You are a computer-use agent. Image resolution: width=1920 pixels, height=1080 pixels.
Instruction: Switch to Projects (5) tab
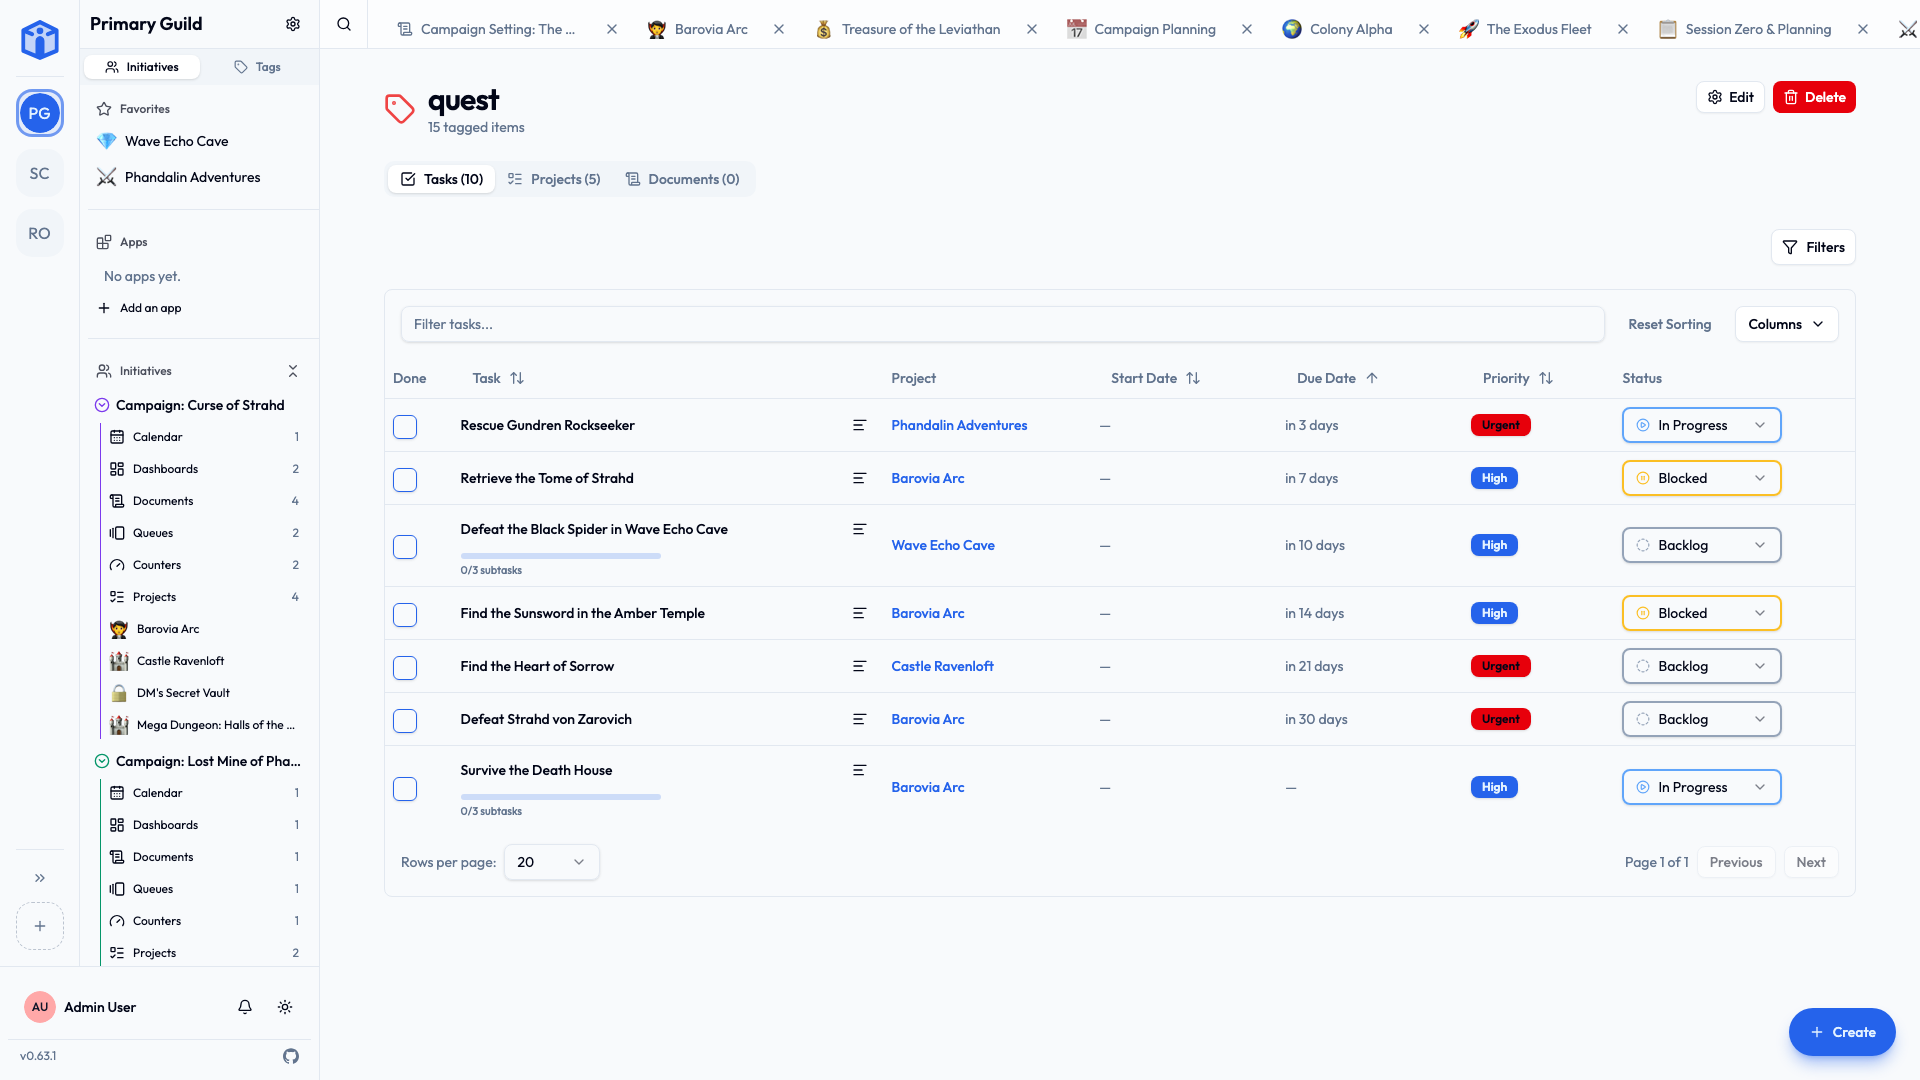pos(554,179)
